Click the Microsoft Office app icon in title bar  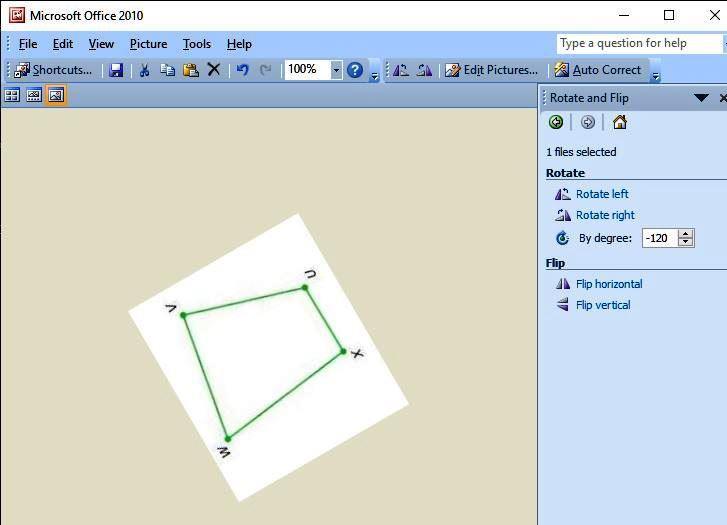[x=17, y=15]
